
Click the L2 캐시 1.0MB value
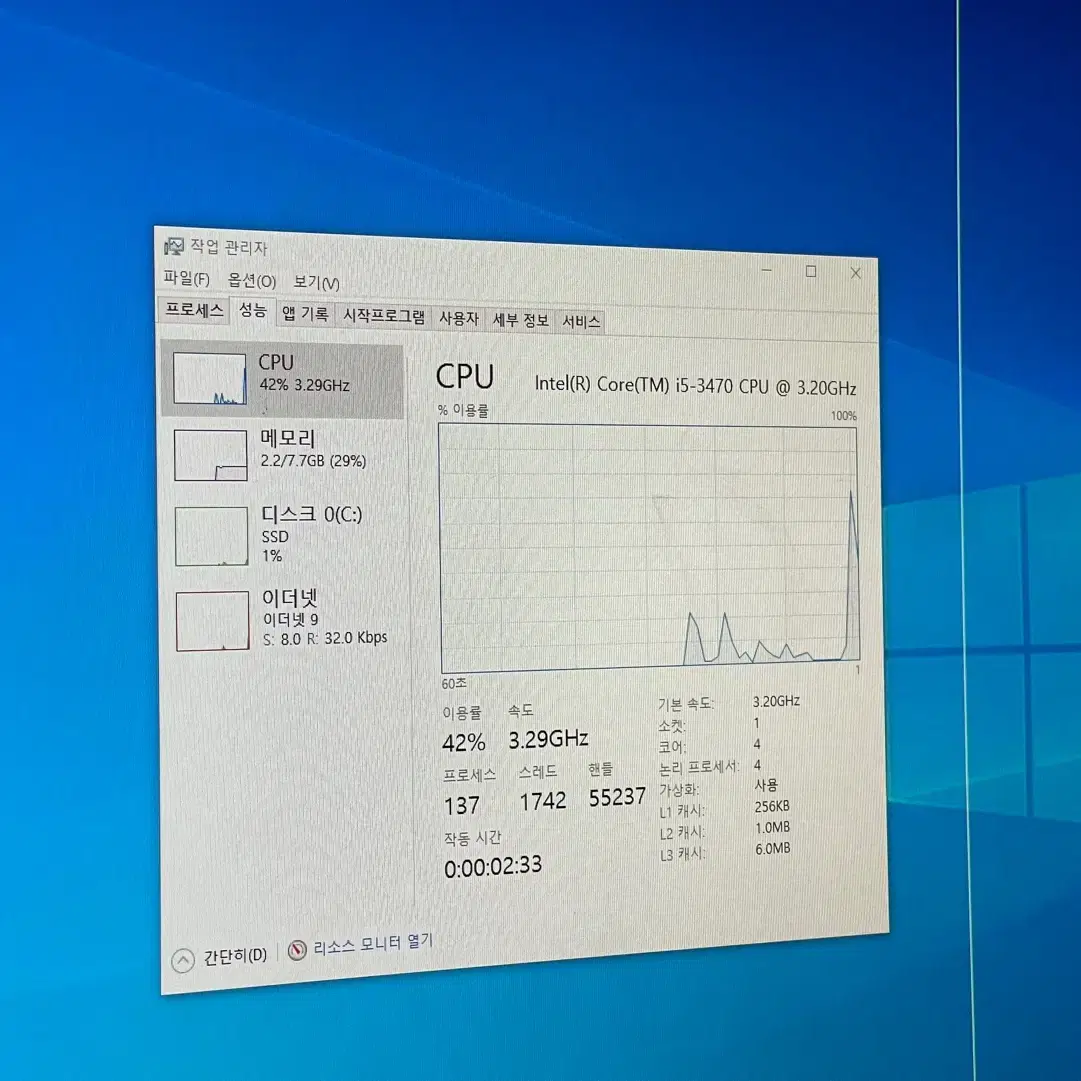[x=772, y=827]
